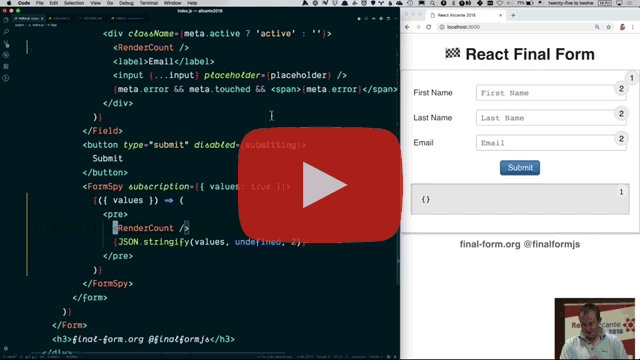The image size is (640, 360).
Task: Select the React Alicante 2018 browser tab
Action: point(465,15)
